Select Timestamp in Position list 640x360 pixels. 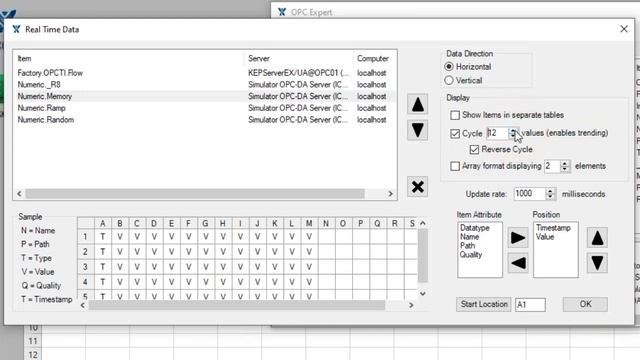[x=553, y=228]
